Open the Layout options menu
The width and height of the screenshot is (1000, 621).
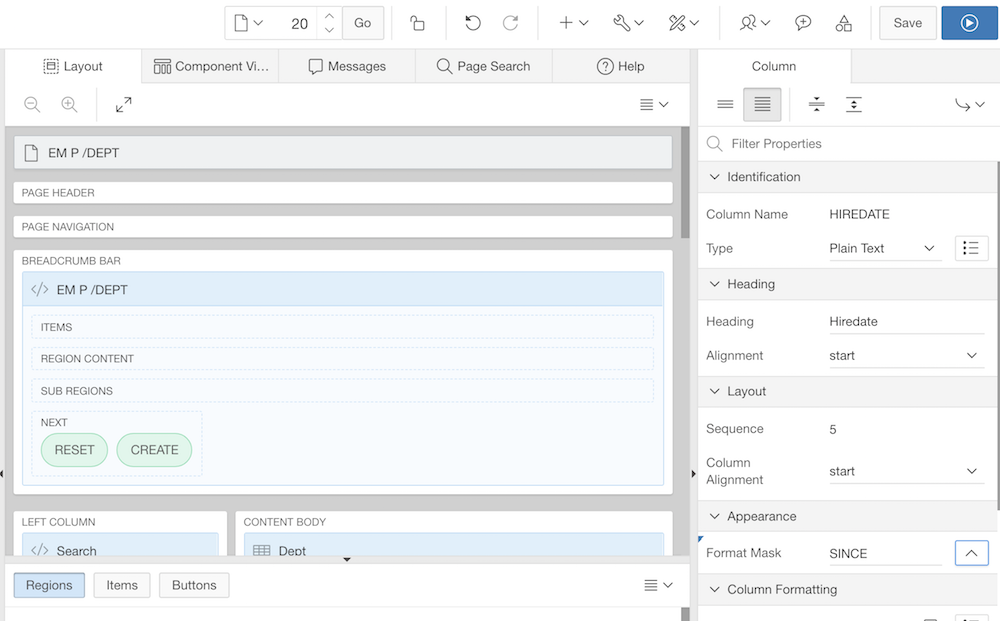coord(654,105)
